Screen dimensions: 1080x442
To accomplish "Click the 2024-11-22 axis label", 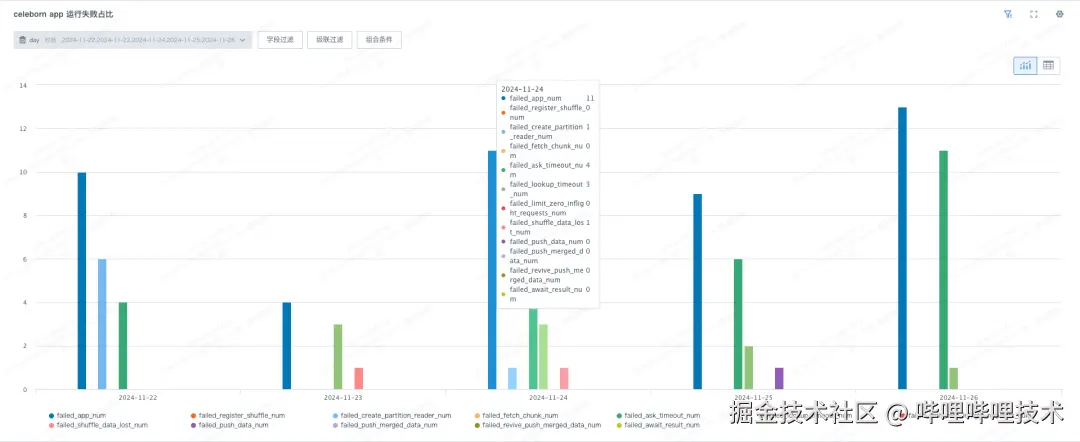I will click(138, 398).
